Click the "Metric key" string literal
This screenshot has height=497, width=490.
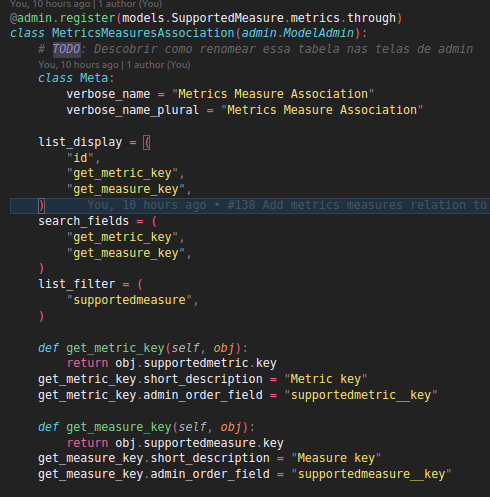(x=326, y=379)
